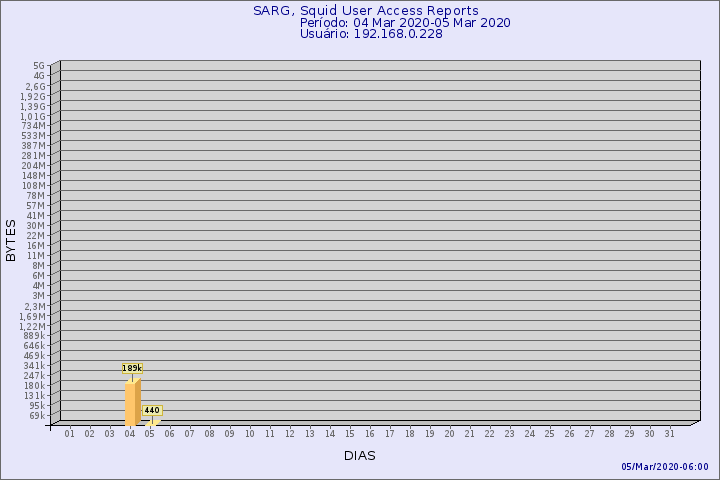Viewport: 720px width, 480px height.
Task: Click day 20 on the x-axis
Action: point(450,434)
